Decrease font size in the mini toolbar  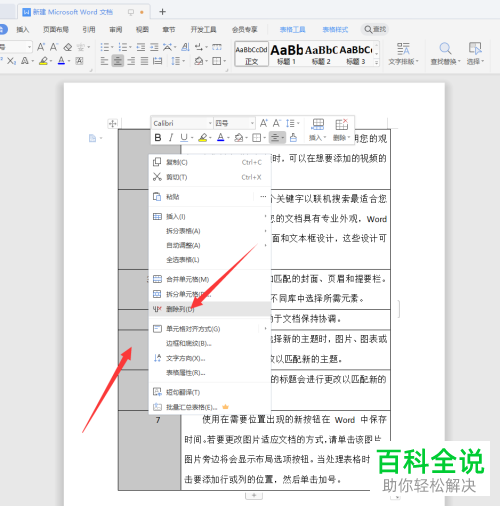[277, 123]
